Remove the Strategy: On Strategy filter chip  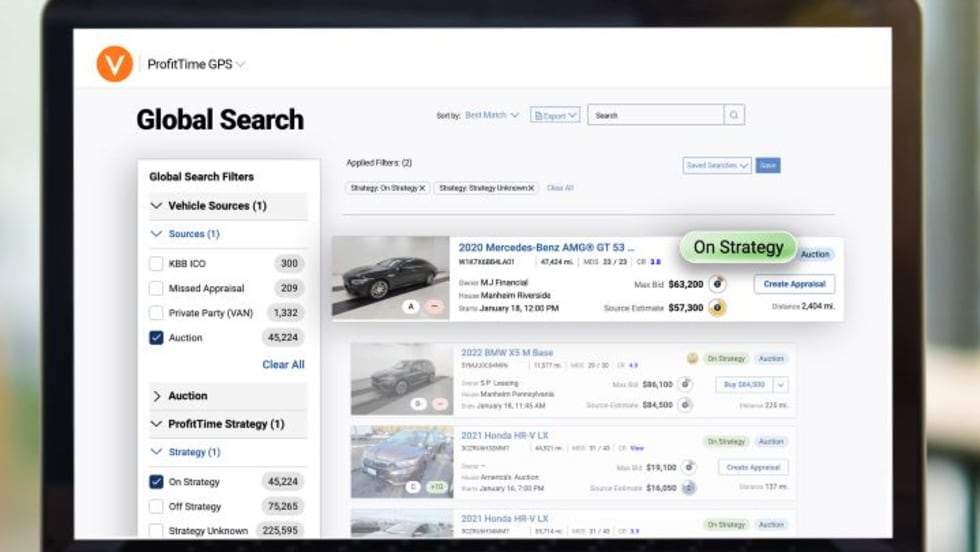[422, 188]
